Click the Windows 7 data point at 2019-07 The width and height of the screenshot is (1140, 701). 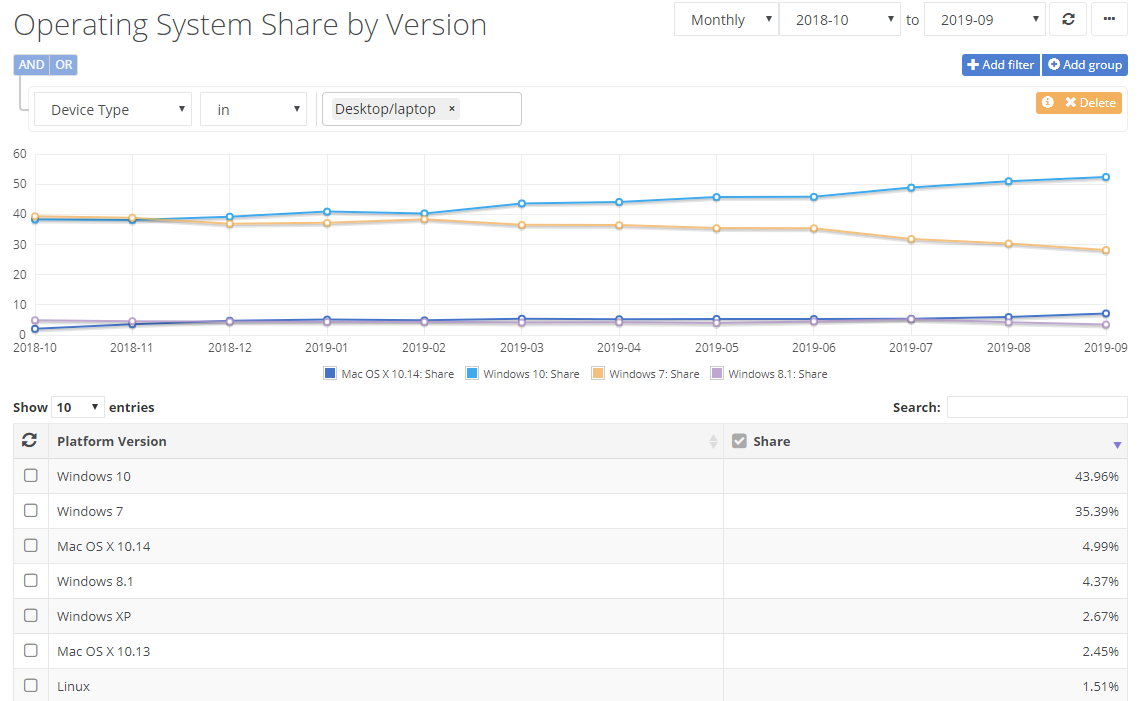coord(911,239)
